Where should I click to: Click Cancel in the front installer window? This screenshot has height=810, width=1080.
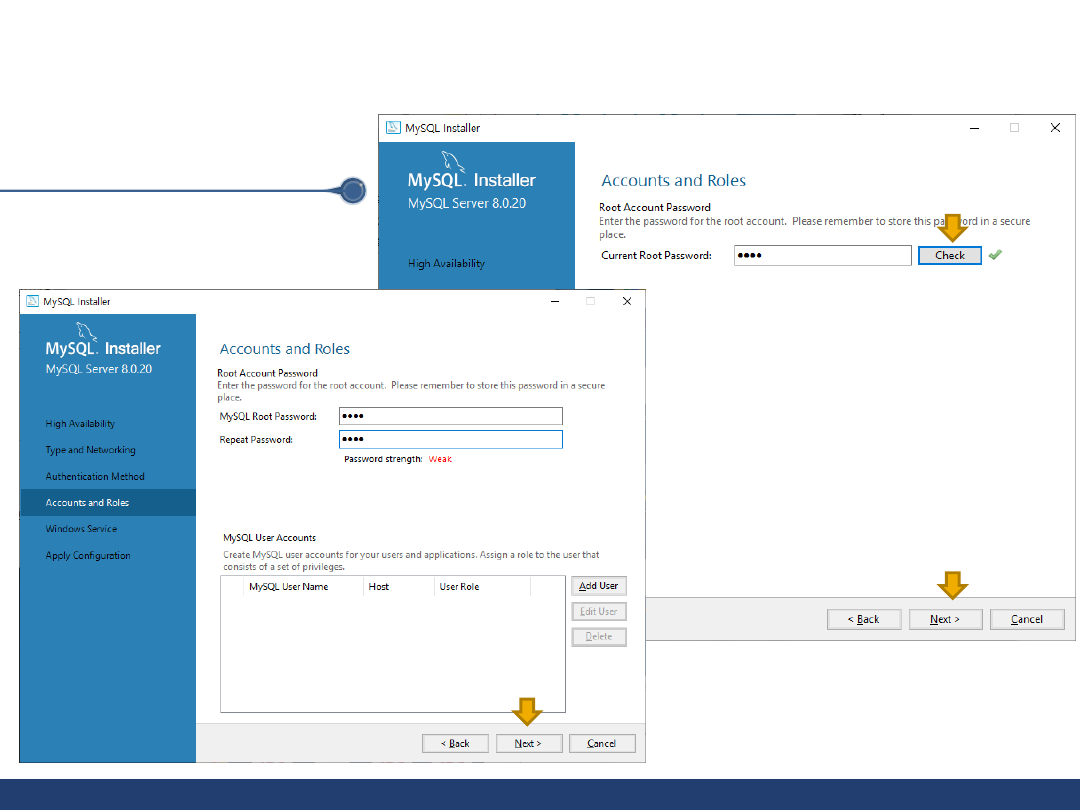[602, 743]
